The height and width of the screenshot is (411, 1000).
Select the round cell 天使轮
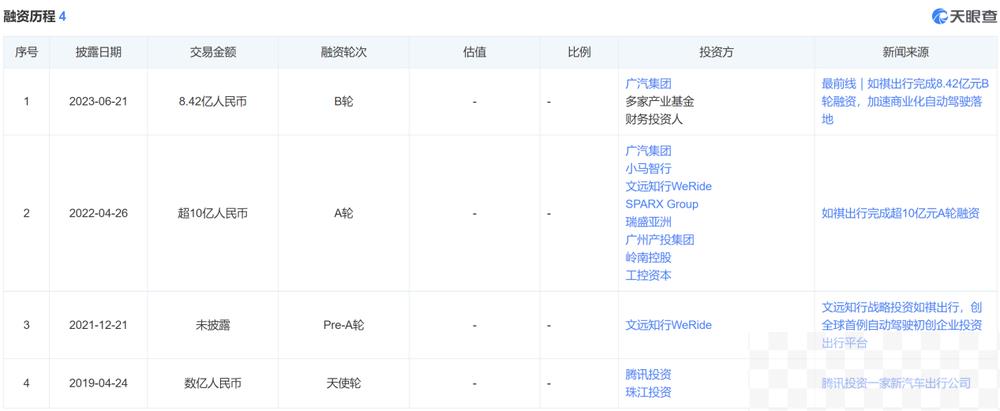[x=344, y=383]
